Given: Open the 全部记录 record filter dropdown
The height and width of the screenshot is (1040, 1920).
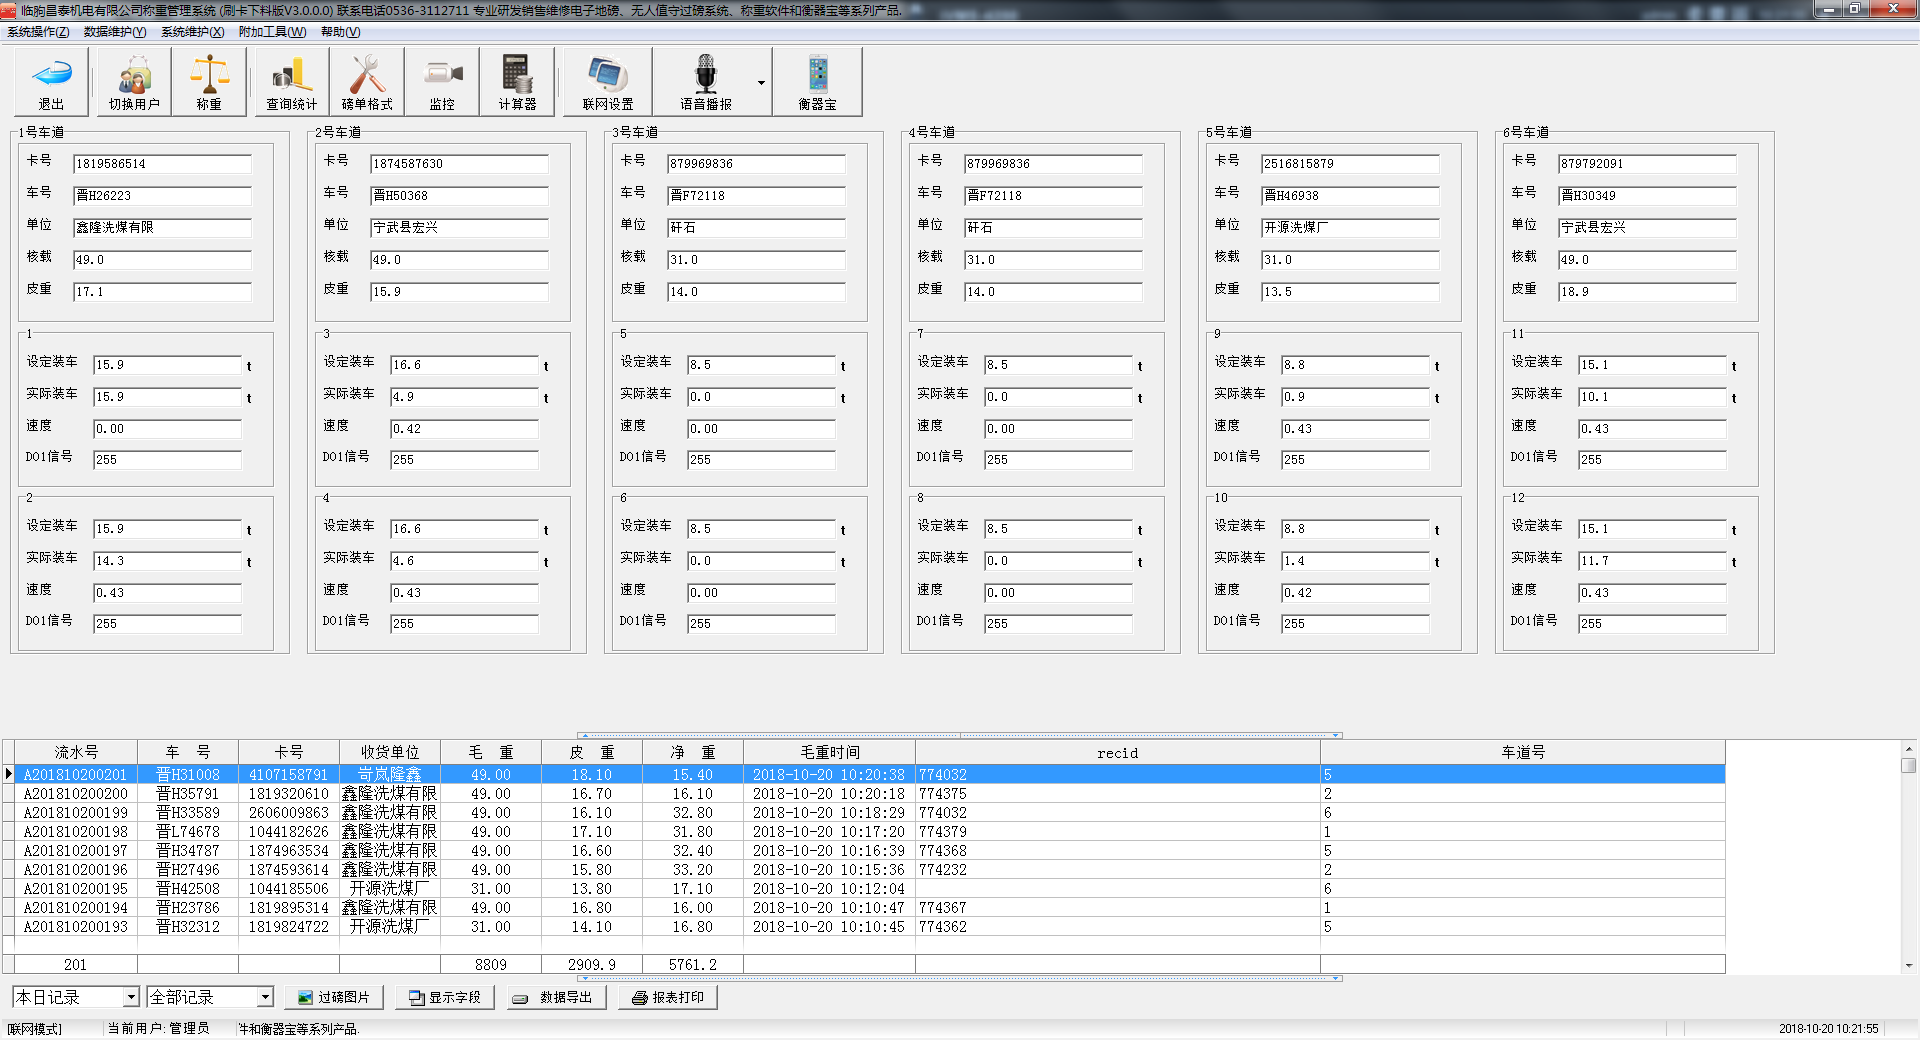Looking at the screenshot, I should [x=265, y=997].
